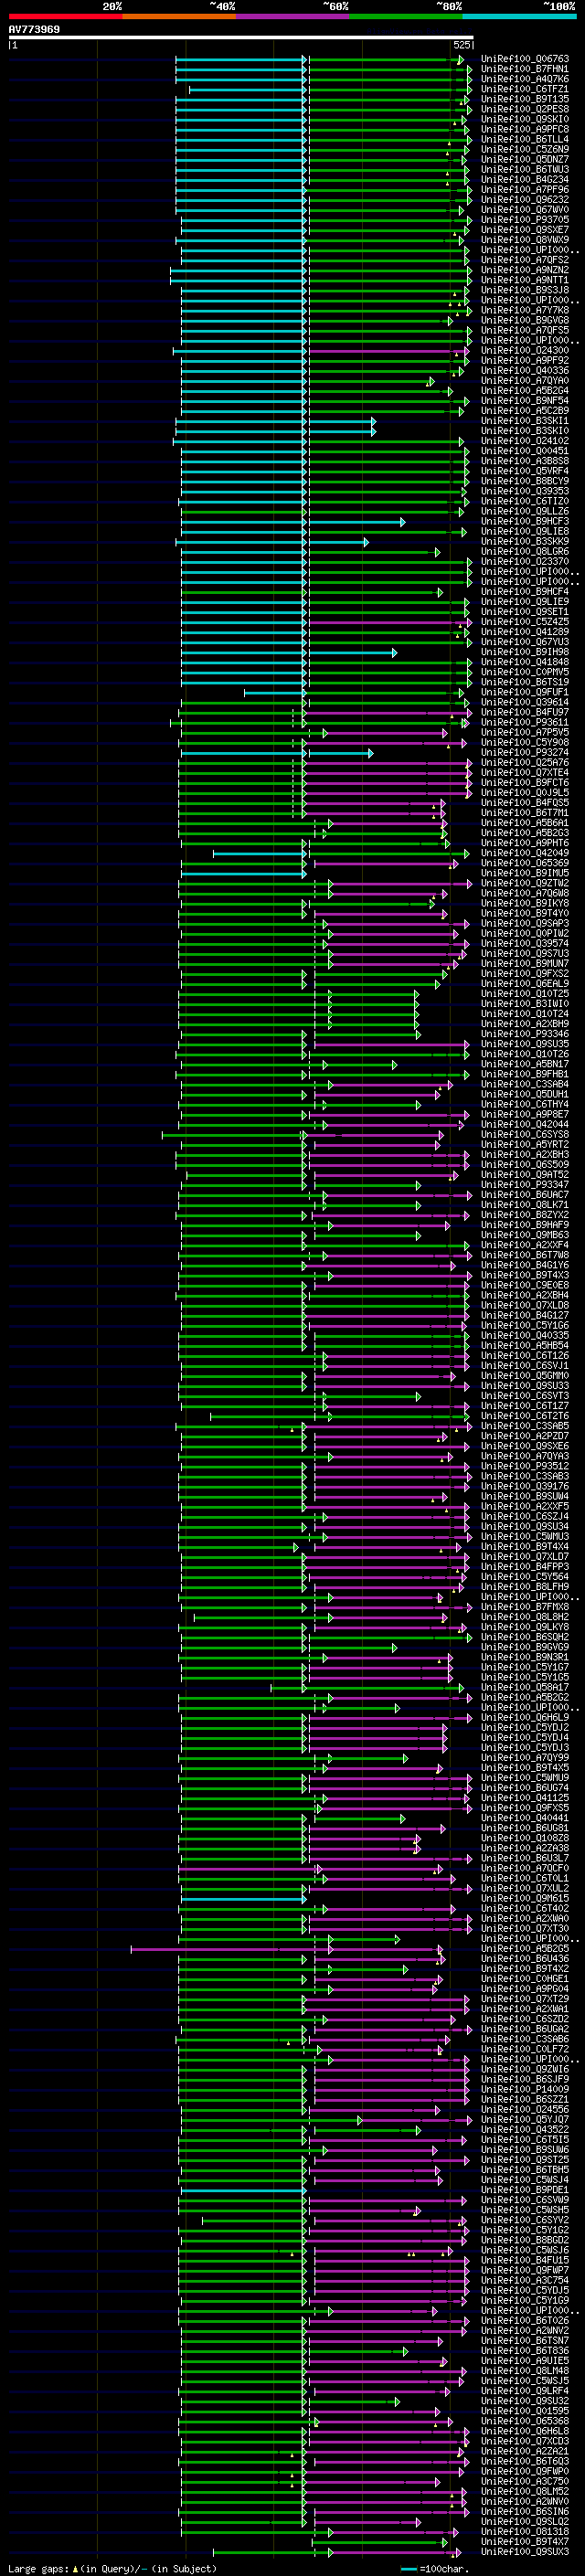
Task: Click the UniRef100_Q9SU35 label
Action: (x=524, y=1044)
